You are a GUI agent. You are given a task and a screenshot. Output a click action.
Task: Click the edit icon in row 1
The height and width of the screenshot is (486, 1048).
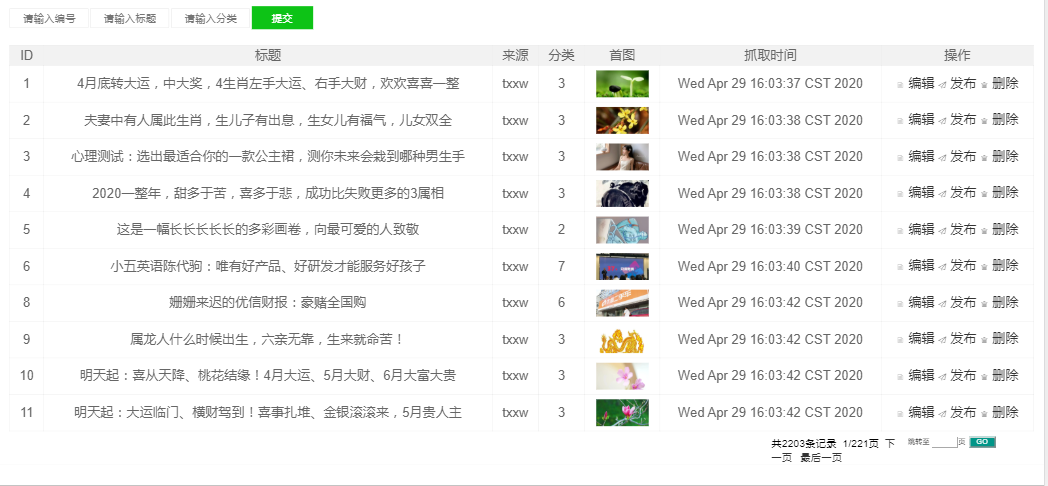click(900, 84)
